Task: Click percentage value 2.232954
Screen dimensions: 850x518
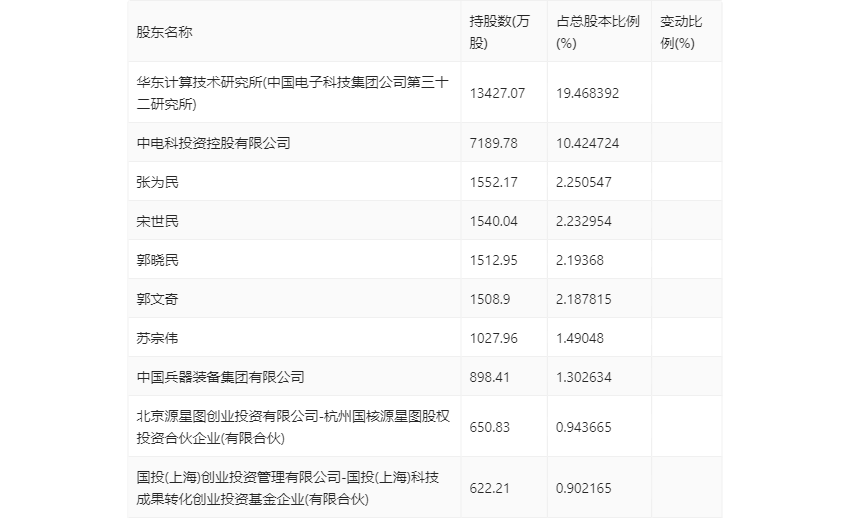Action: (584, 221)
